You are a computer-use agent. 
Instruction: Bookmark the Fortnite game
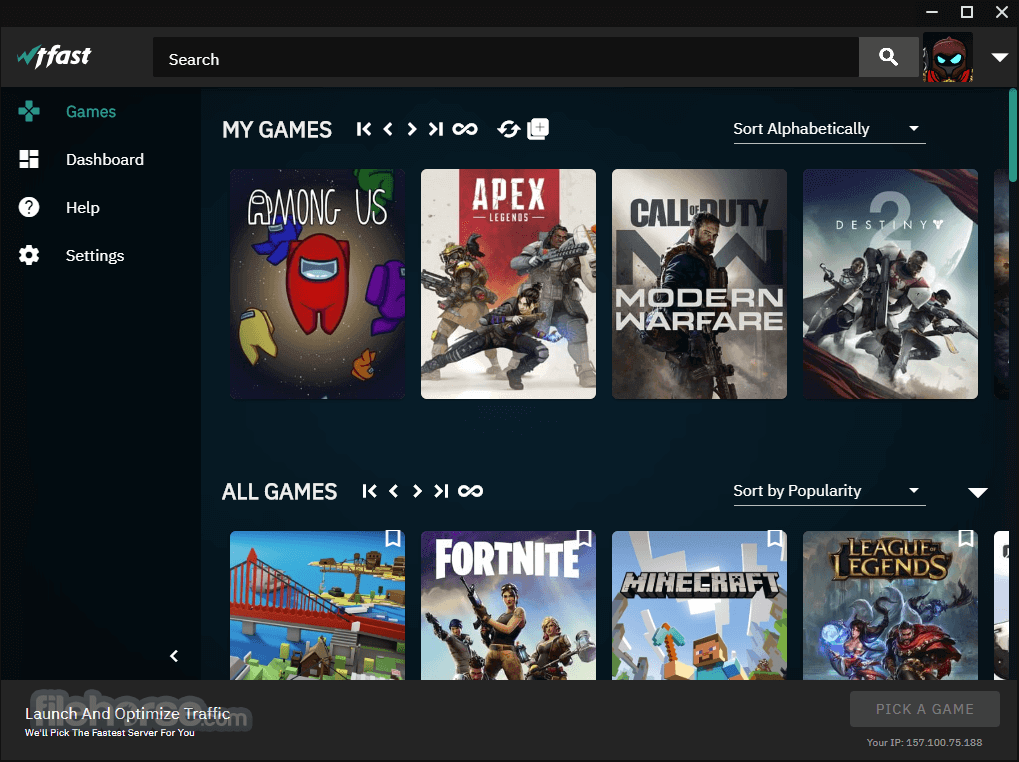pyautogui.click(x=584, y=539)
